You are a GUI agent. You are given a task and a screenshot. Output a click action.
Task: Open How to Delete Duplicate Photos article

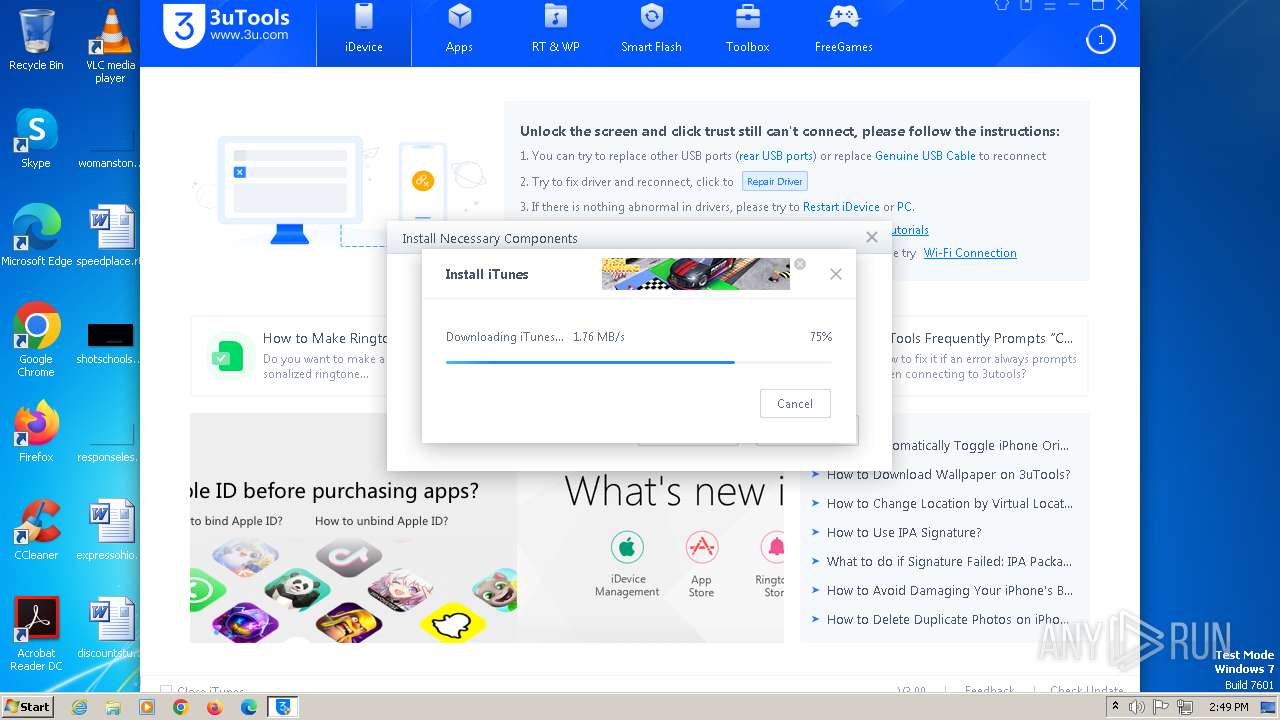pyautogui.click(x=948, y=620)
